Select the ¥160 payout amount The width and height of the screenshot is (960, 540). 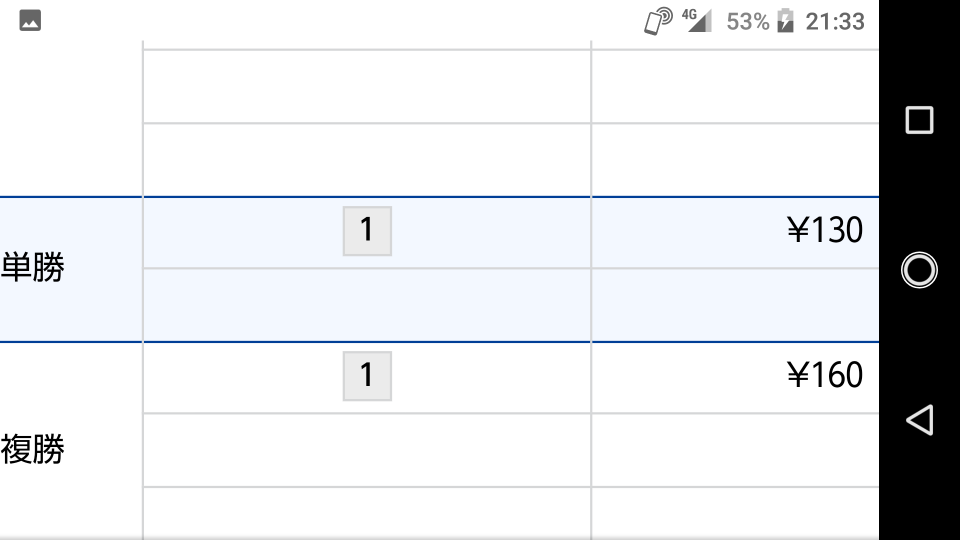click(x=825, y=375)
